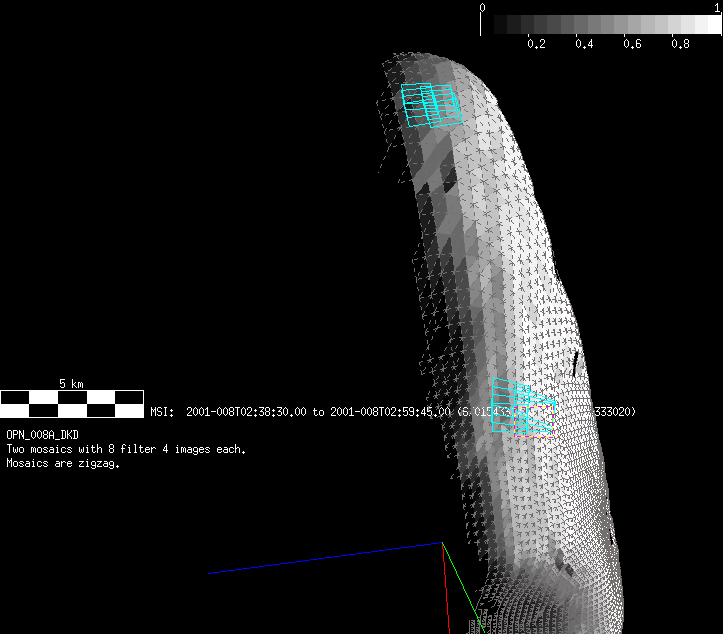Click the 1 label at the color bar end
The width and height of the screenshot is (723, 634).
coord(718,7)
